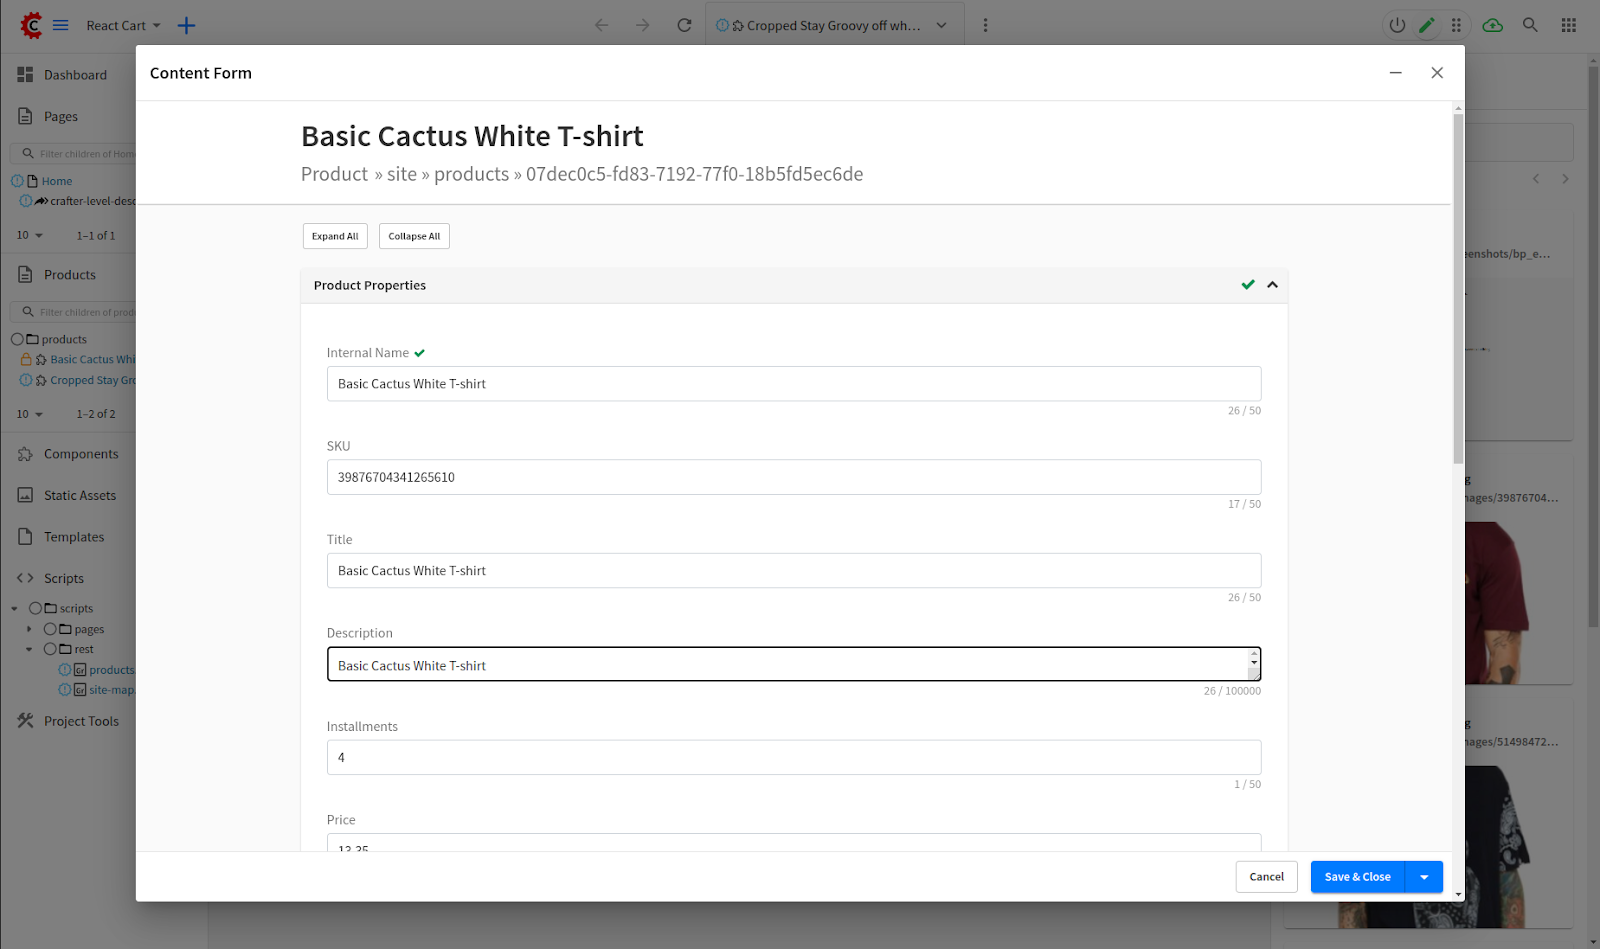The image size is (1600, 949).
Task: Toggle the power icon in top toolbar
Action: pos(1397,25)
